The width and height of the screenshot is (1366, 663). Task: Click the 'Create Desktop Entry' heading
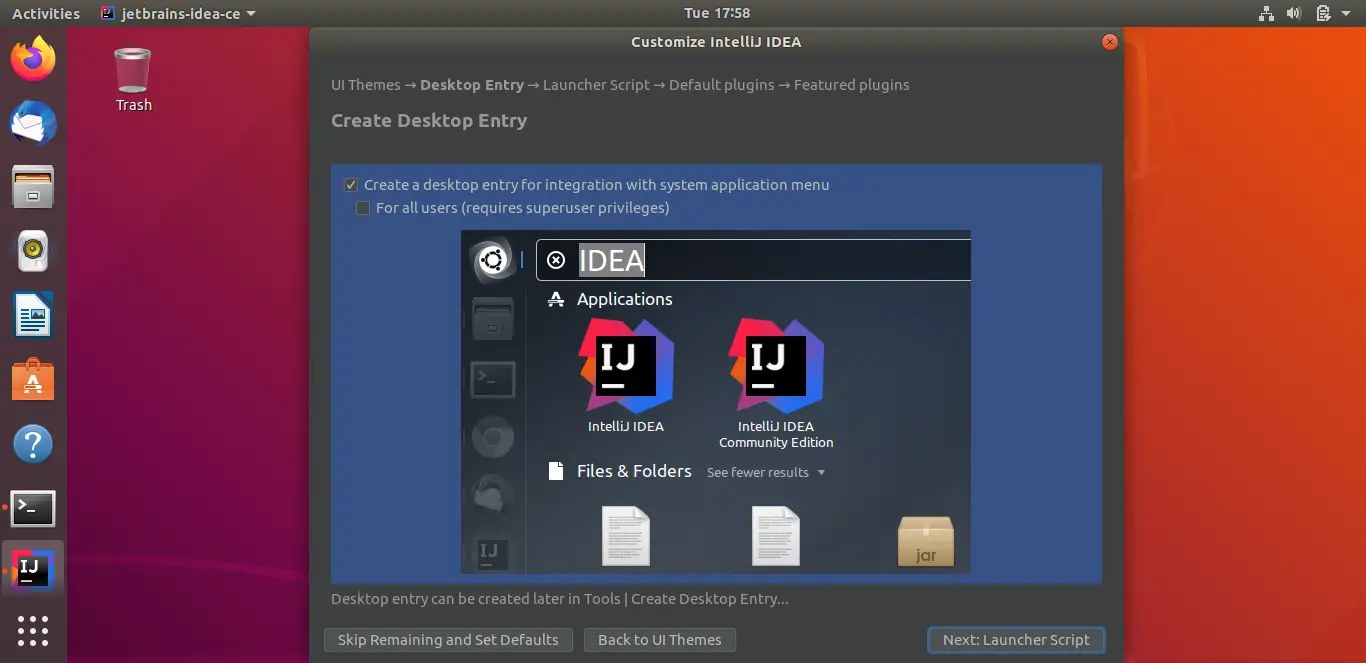pos(429,121)
